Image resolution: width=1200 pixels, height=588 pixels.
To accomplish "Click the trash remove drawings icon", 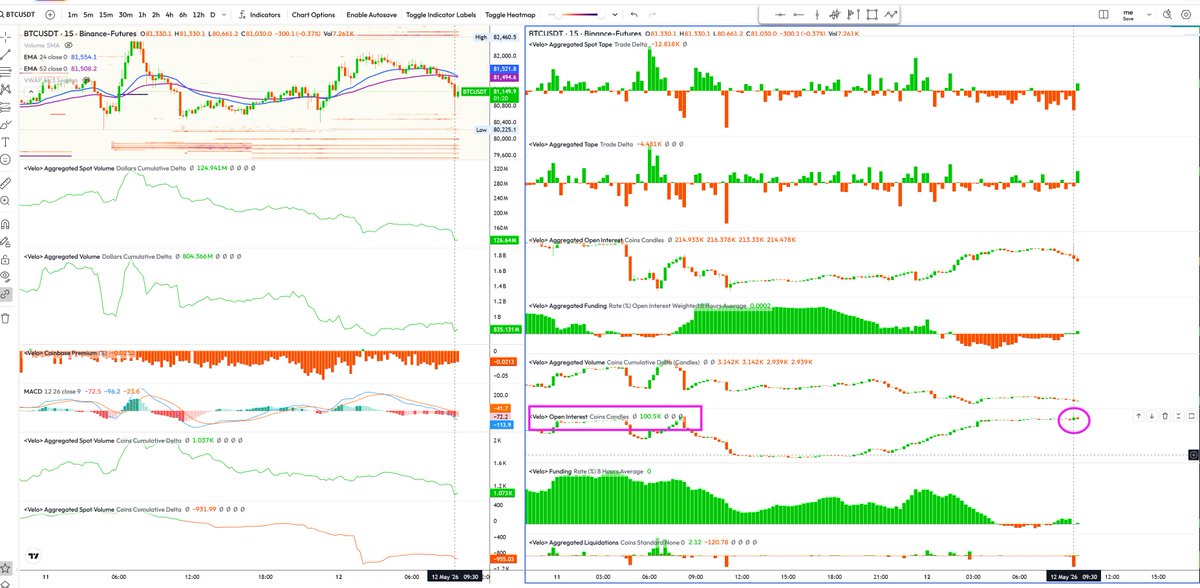I will [x=5, y=319].
